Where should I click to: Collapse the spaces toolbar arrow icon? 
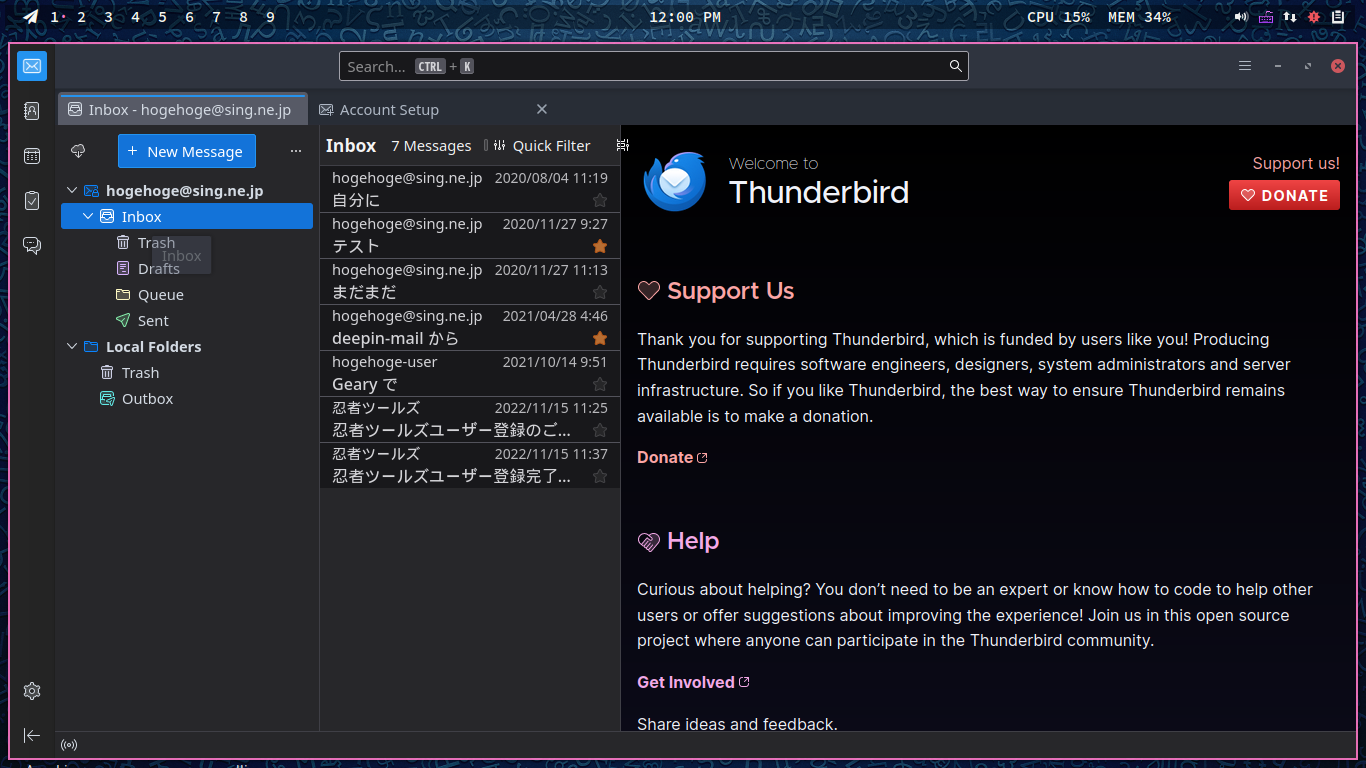(32, 735)
